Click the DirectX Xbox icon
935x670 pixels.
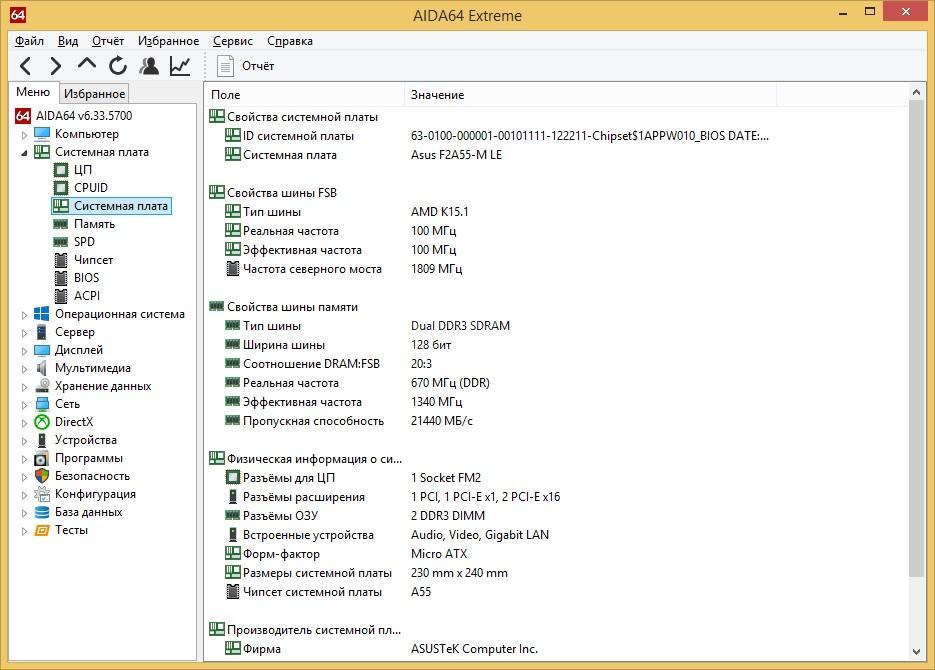tap(42, 422)
